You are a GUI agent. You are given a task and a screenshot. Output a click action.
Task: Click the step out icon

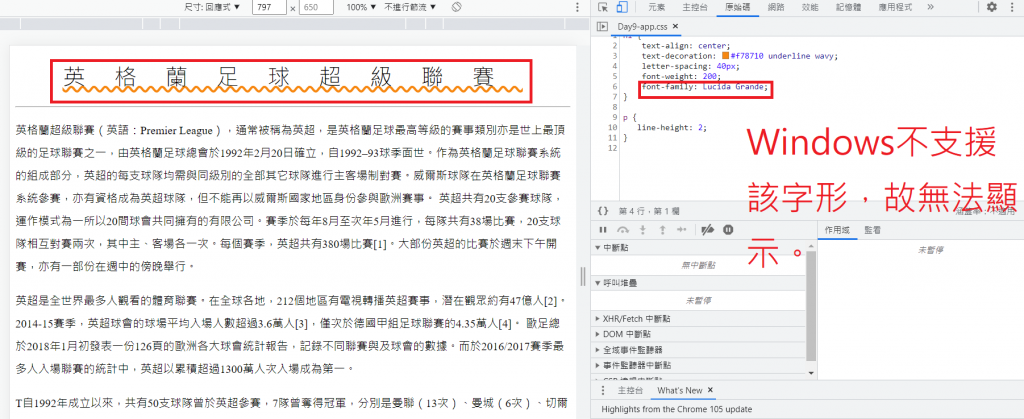pyautogui.click(x=662, y=230)
